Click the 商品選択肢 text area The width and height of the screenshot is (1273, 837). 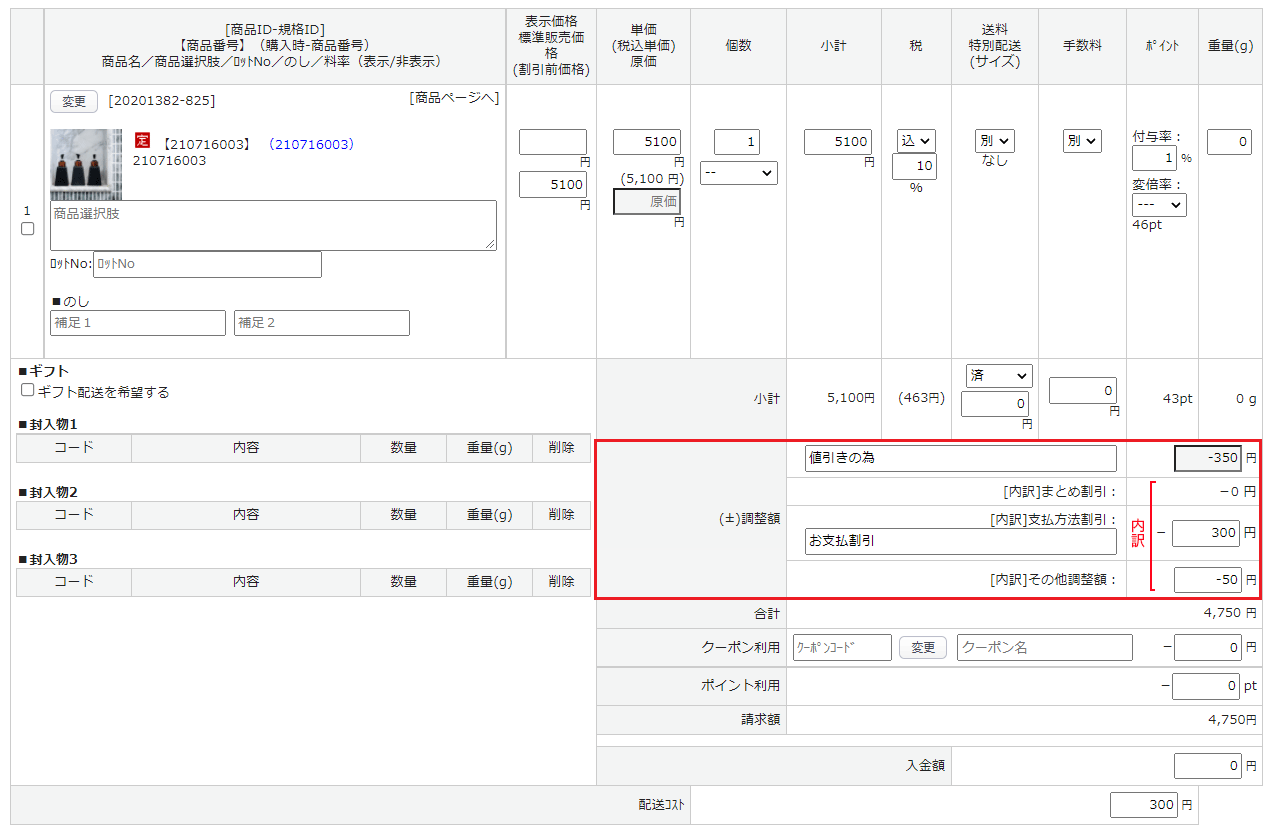point(273,225)
